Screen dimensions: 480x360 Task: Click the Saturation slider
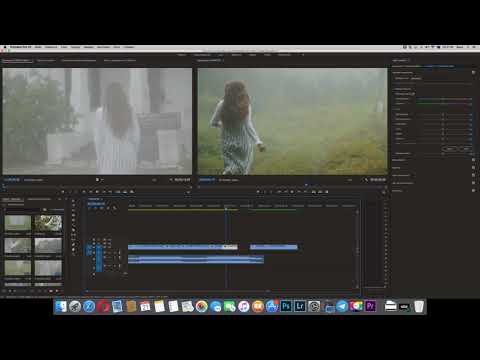443,154
